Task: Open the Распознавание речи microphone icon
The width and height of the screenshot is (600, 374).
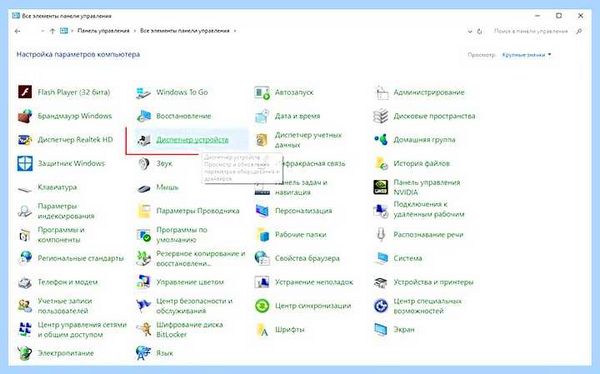Action: pyautogui.click(x=381, y=235)
